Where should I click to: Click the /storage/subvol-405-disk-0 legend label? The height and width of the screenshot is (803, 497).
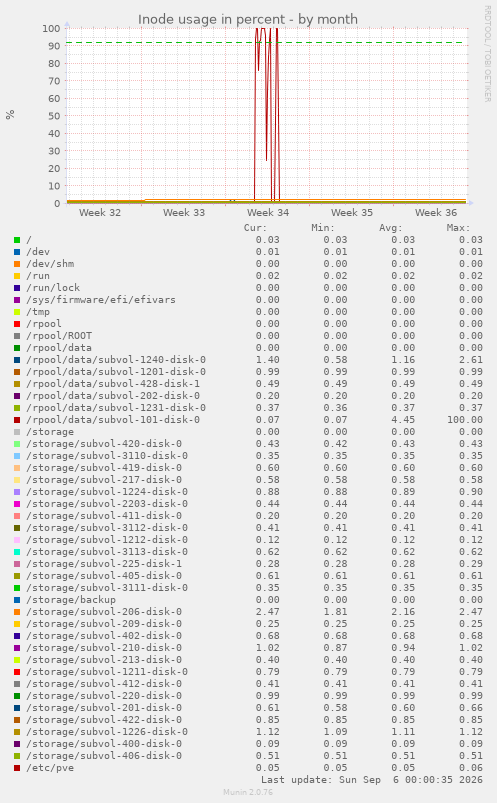(104, 576)
